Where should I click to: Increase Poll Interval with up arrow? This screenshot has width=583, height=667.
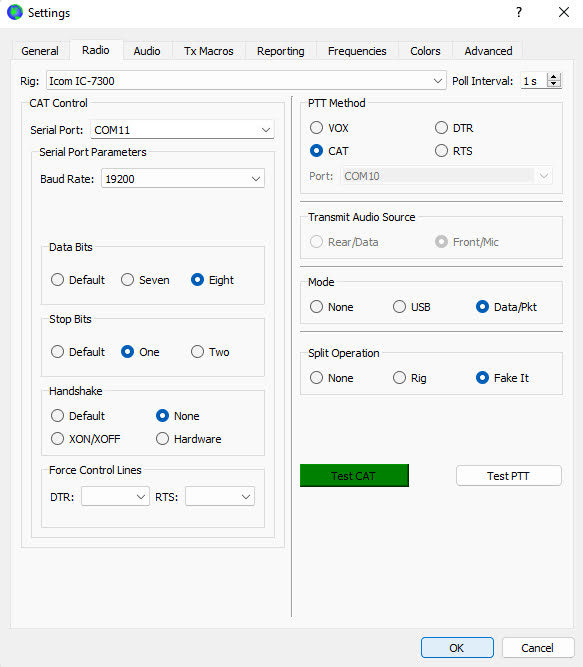coord(554,77)
